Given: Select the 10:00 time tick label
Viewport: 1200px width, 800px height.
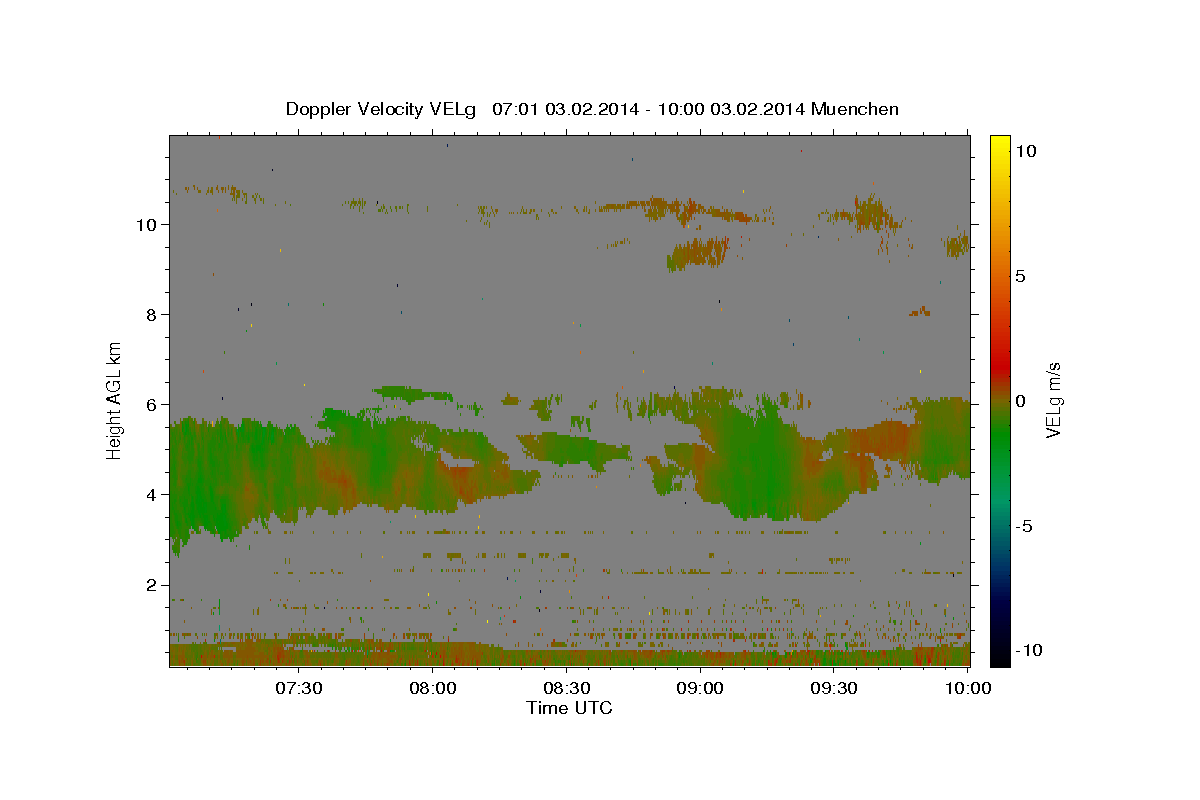Looking at the screenshot, I should 967,688.
